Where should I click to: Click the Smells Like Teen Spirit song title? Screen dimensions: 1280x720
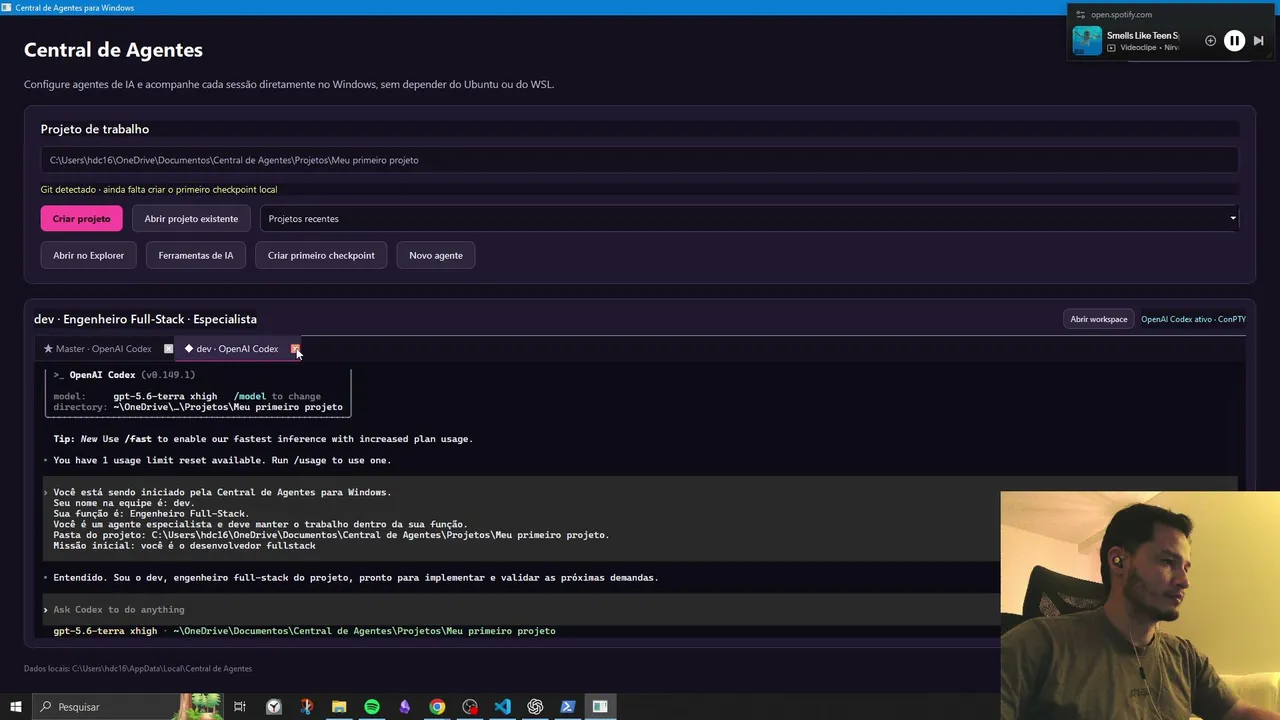pyautogui.click(x=1143, y=36)
